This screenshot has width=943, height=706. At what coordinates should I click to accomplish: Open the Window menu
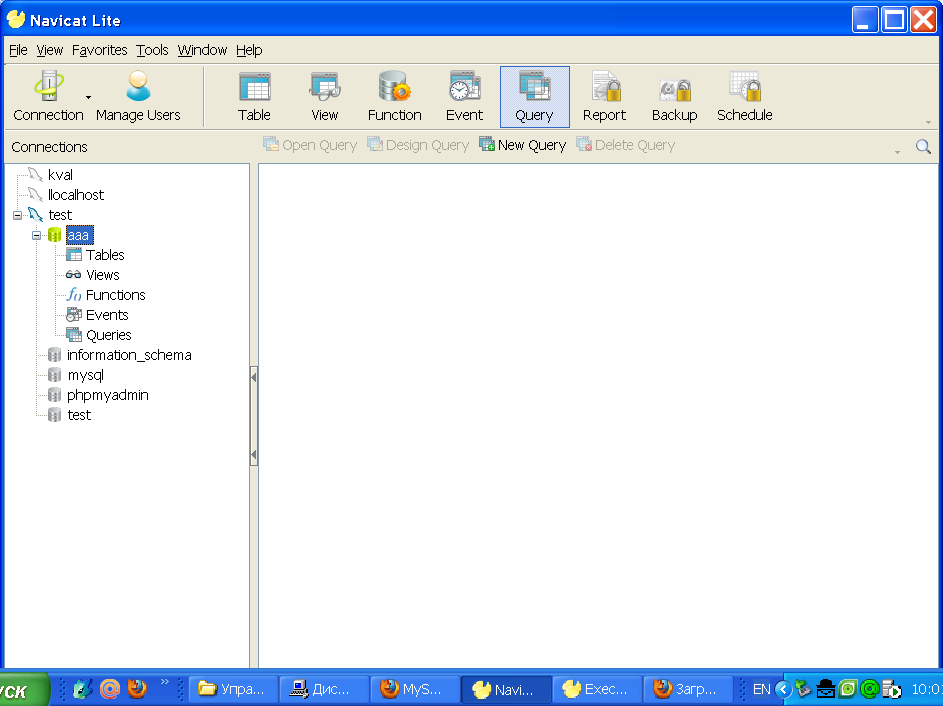pyautogui.click(x=202, y=50)
